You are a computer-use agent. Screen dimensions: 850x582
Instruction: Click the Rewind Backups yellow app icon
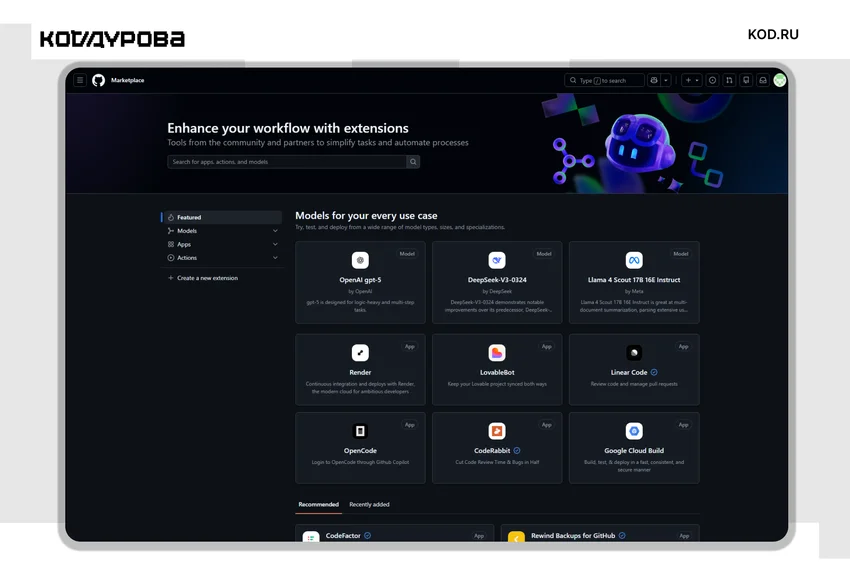[516, 536]
